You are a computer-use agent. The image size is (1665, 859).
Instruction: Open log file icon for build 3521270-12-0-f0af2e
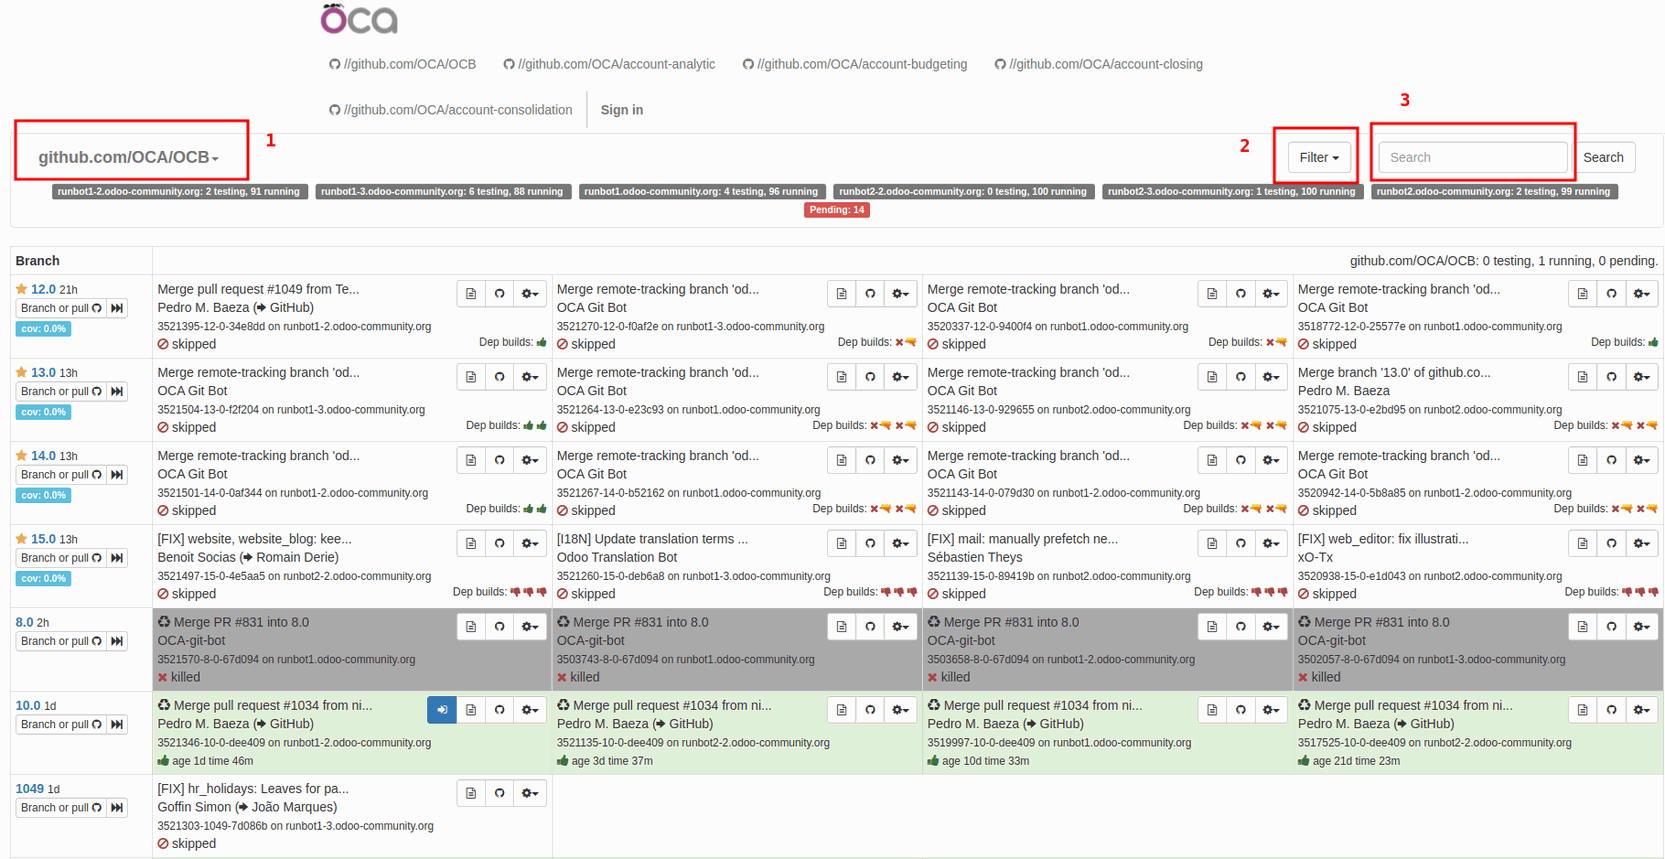click(842, 294)
